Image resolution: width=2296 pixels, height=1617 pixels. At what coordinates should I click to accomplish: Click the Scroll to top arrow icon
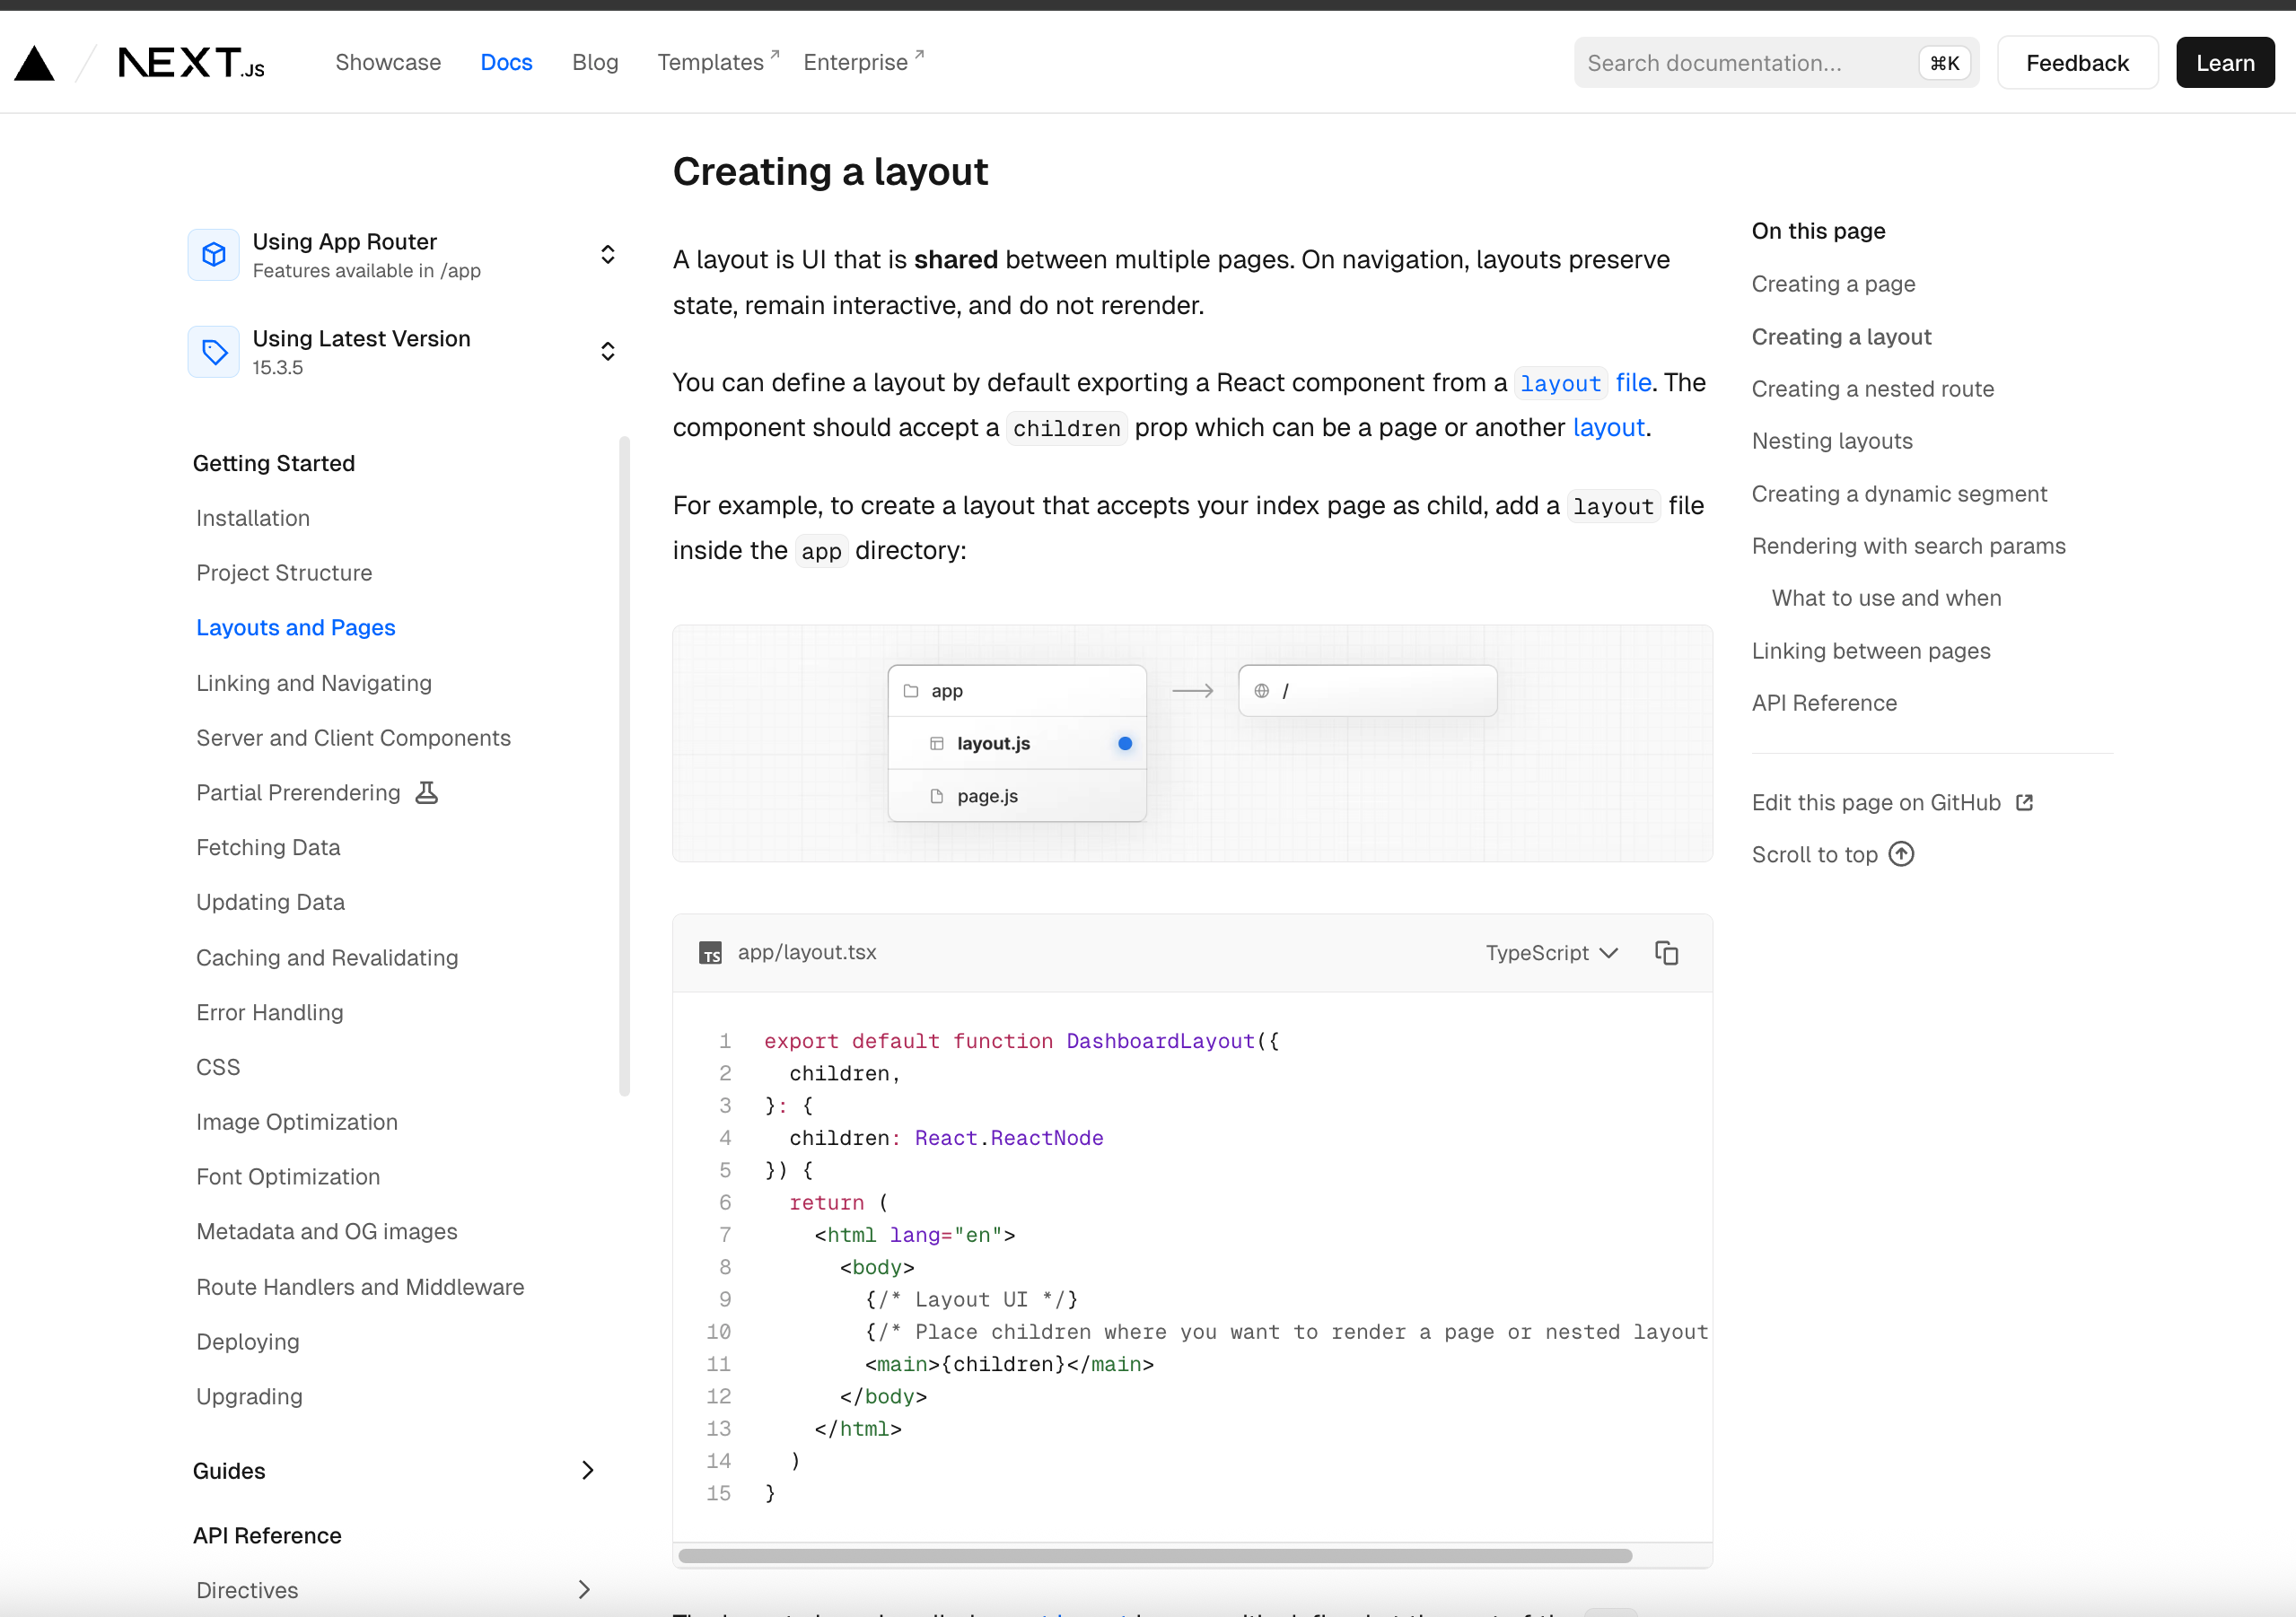pos(1901,854)
